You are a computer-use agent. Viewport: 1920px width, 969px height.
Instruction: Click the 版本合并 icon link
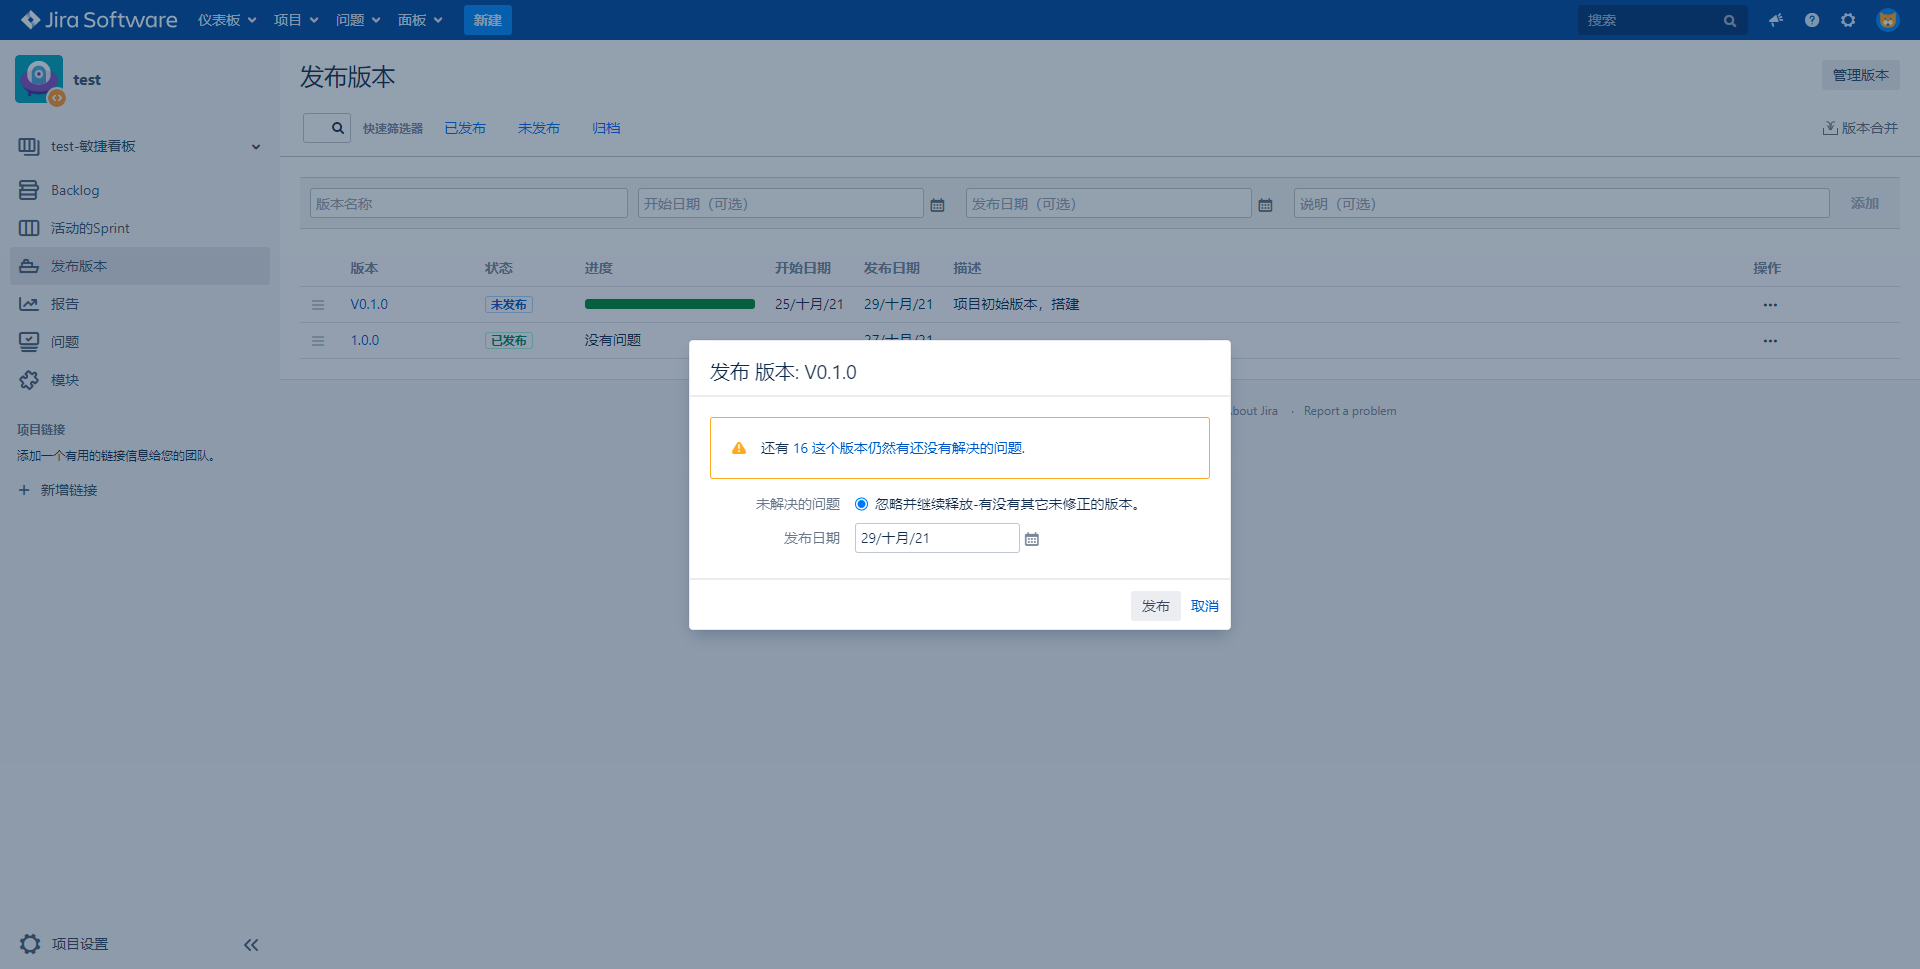click(1860, 128)
